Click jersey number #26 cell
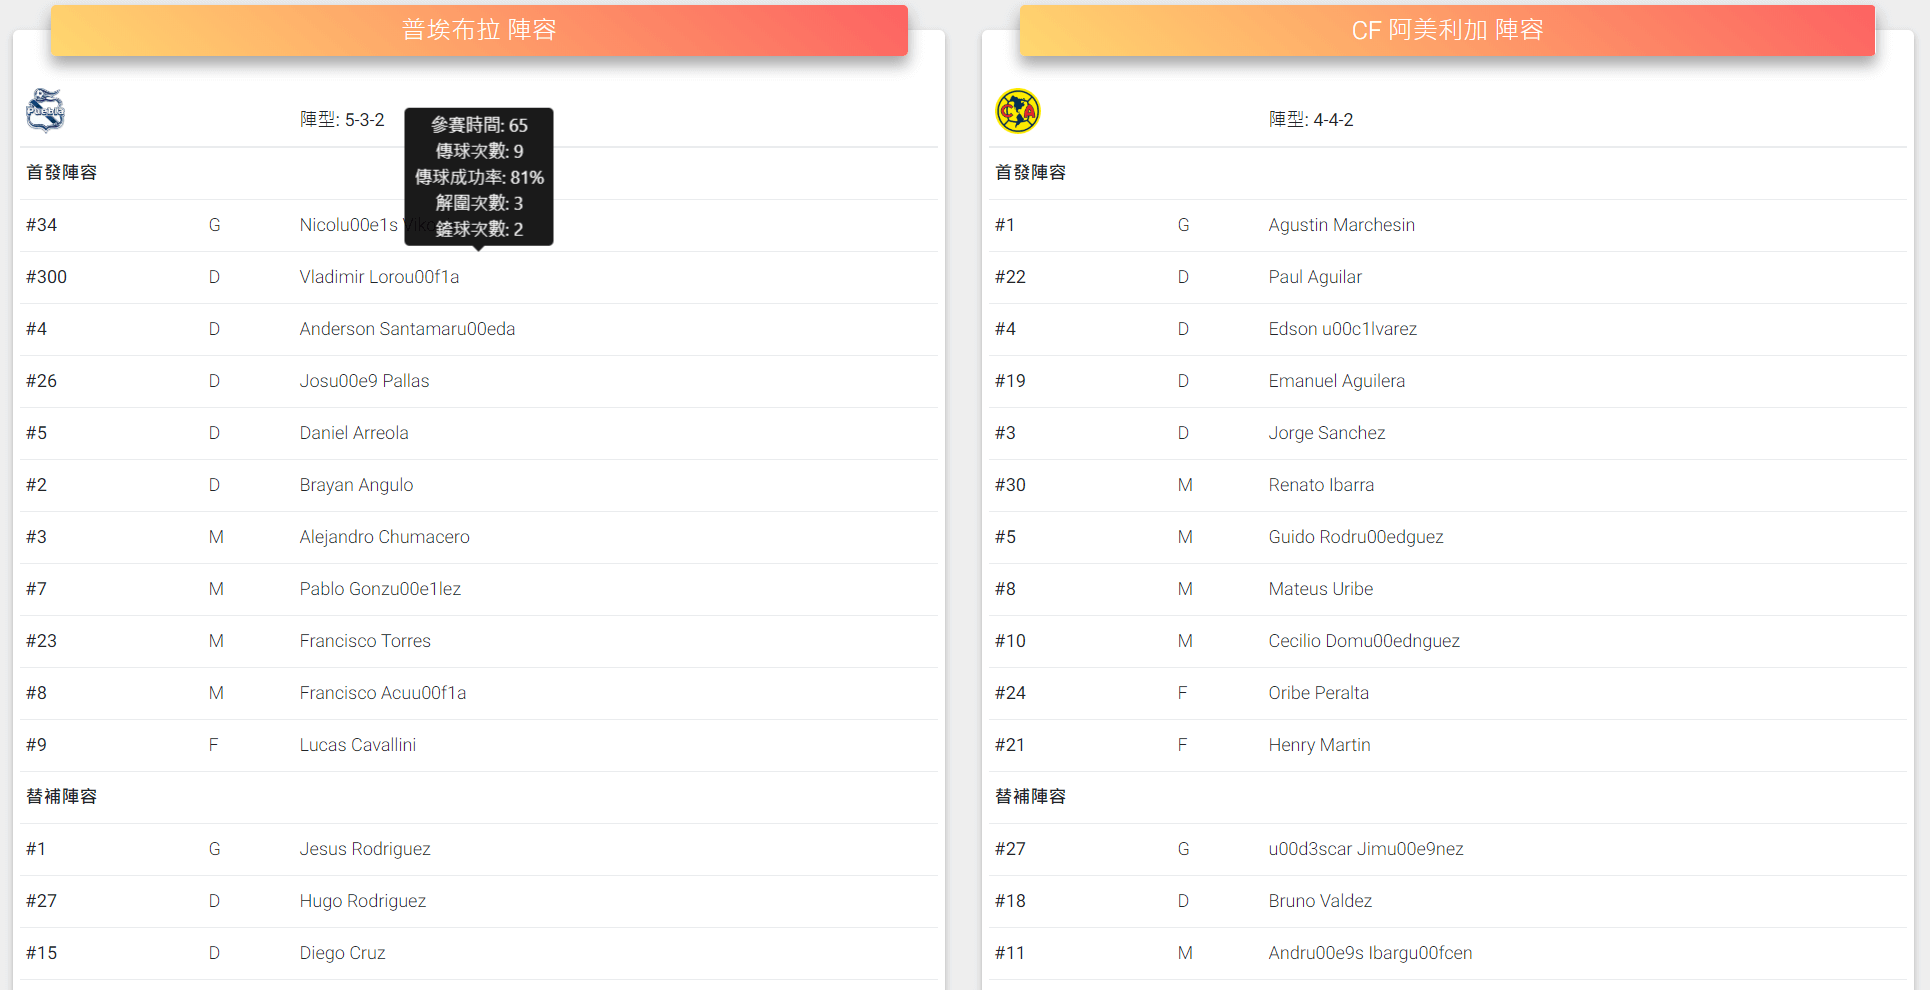 point(41,381)
